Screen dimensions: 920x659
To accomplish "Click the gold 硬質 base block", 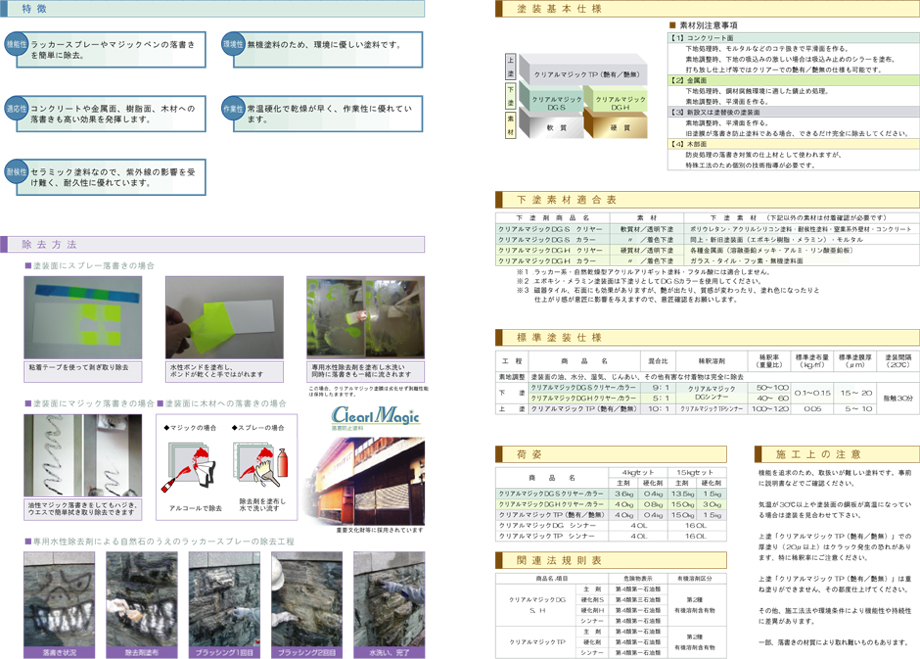I will [617, 125].
